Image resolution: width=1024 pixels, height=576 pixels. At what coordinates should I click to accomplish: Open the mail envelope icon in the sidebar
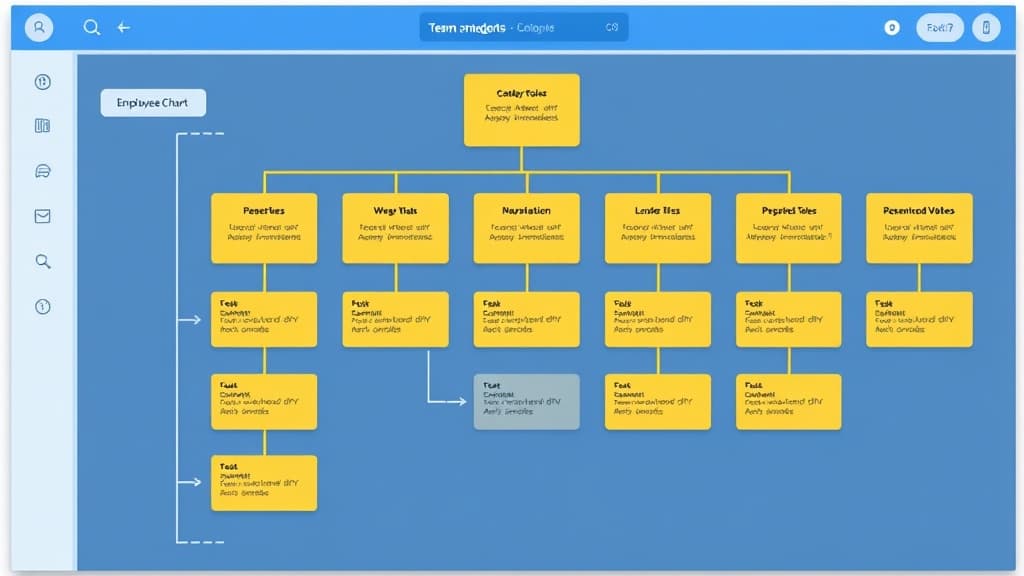pyautogui.click(x=42, y=216)
